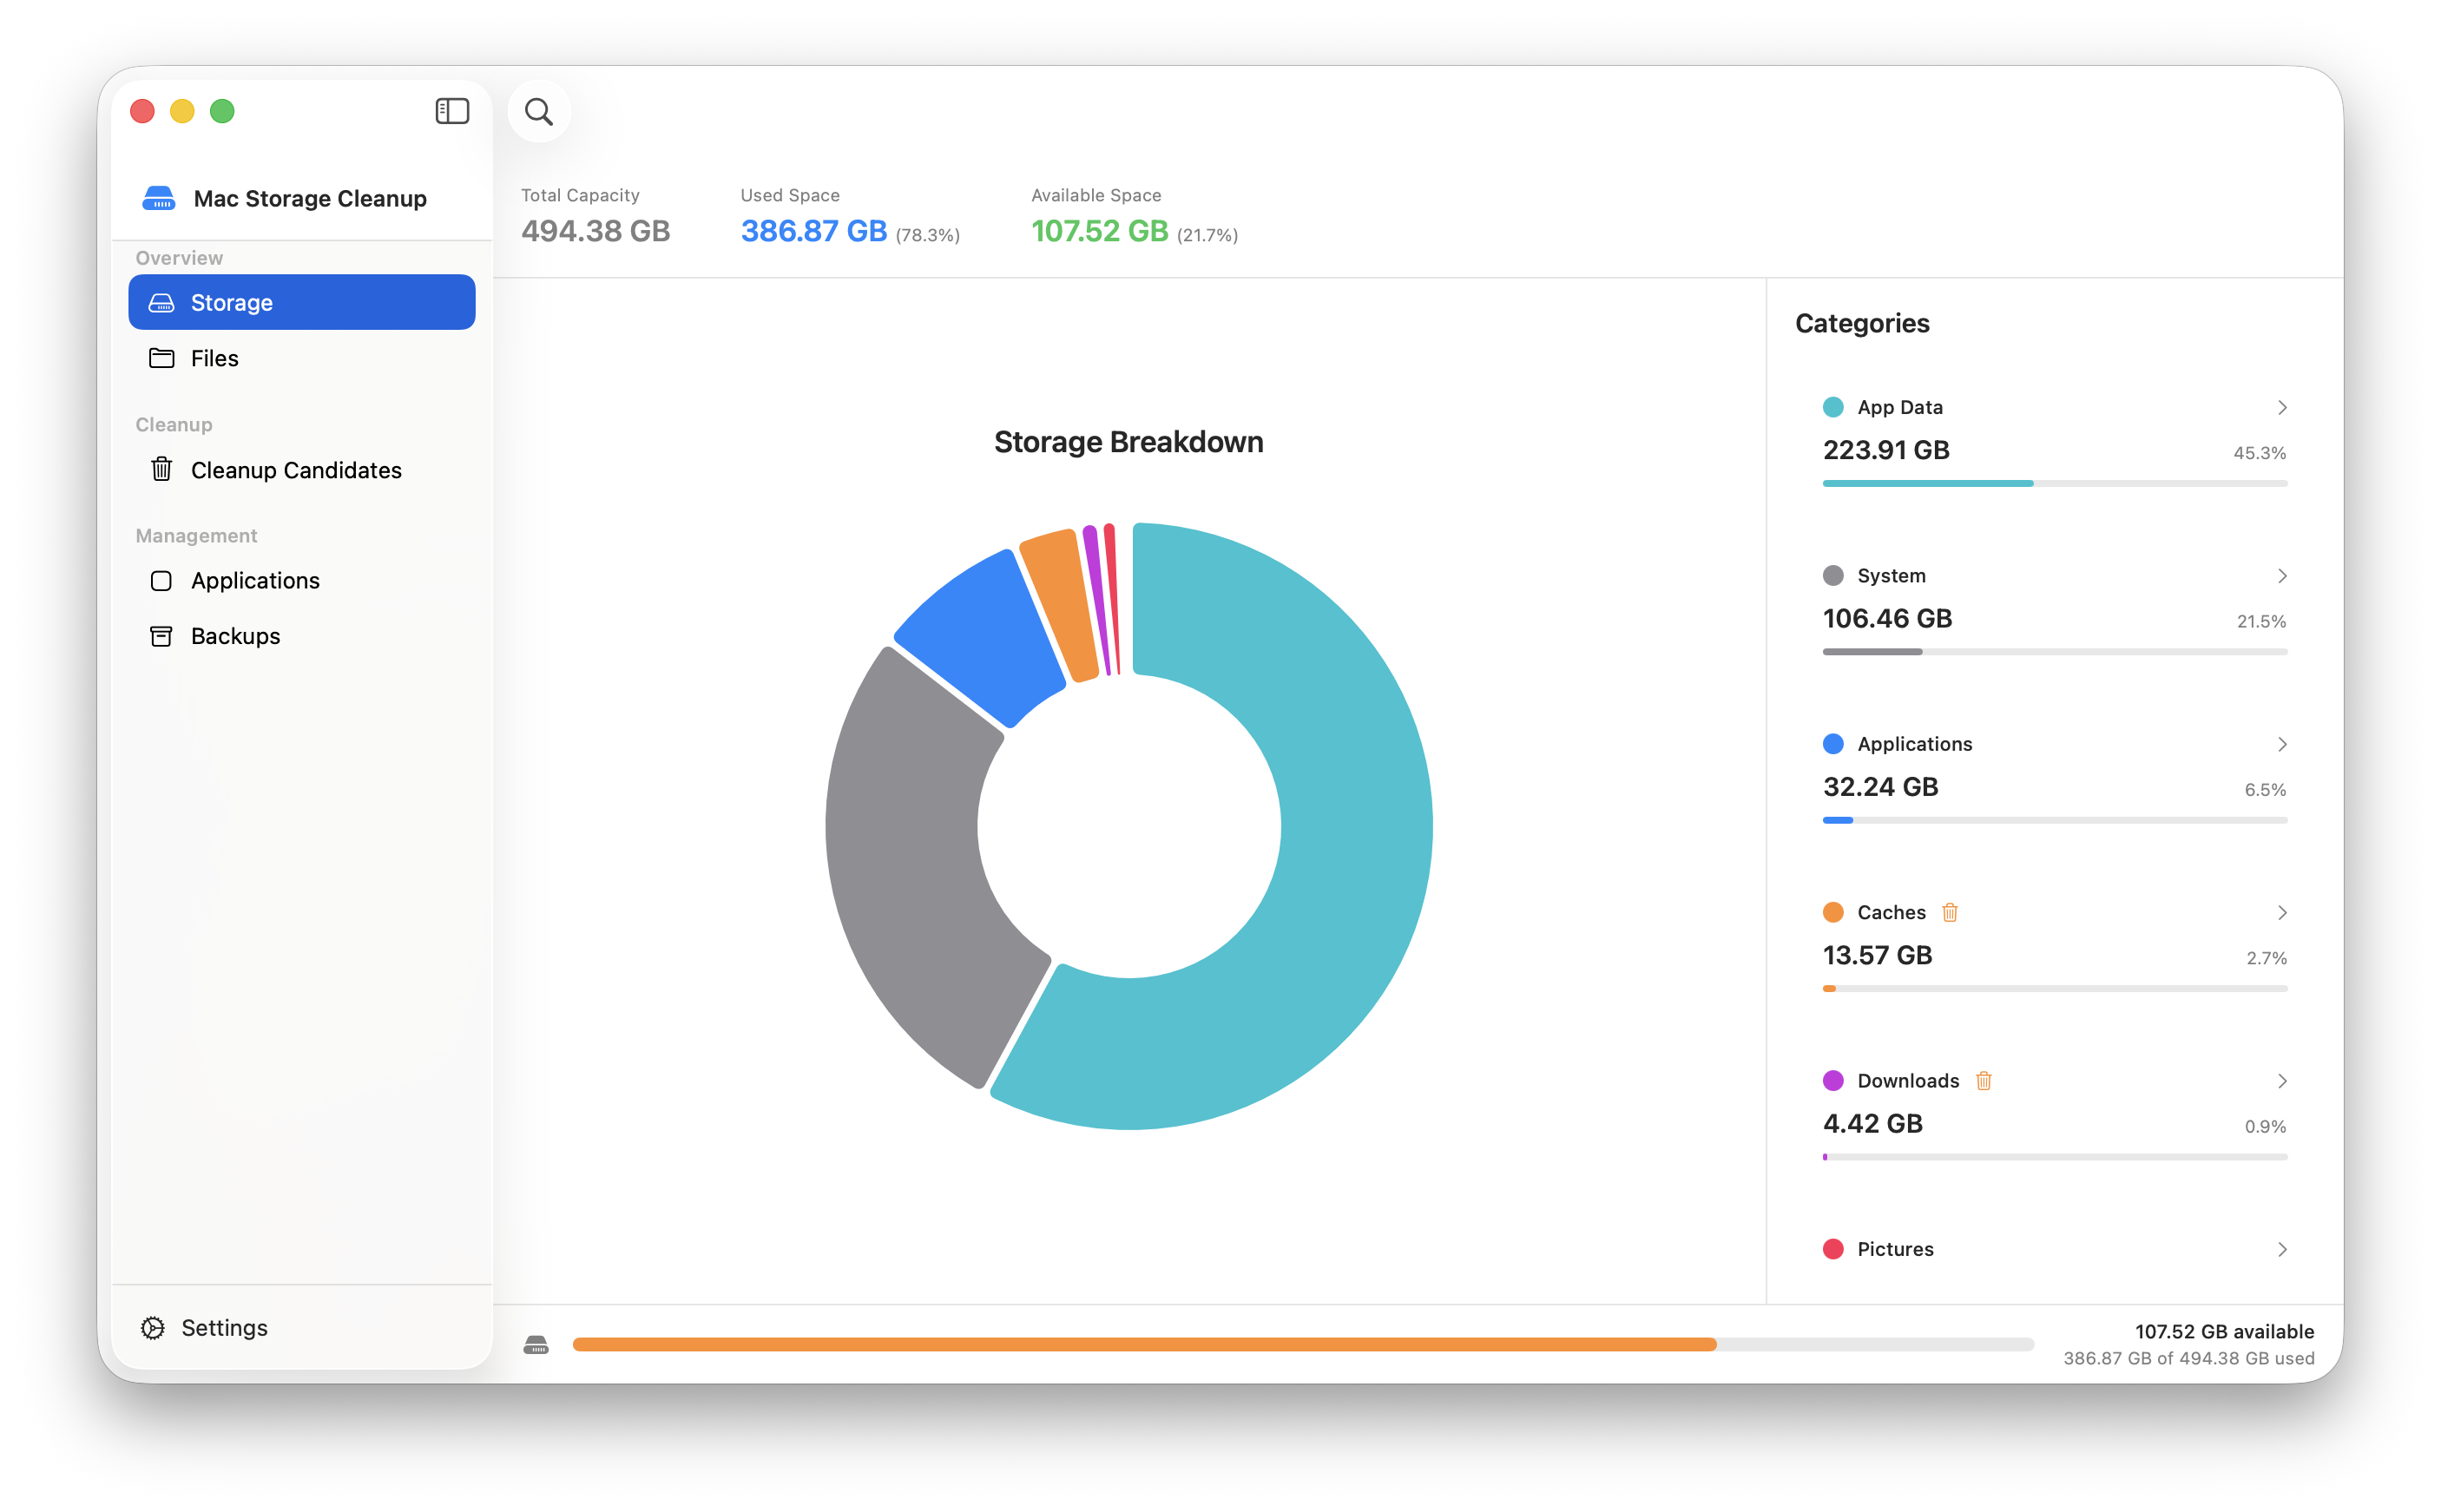Click the red Pictures color dot

tap(1832, 1249)
